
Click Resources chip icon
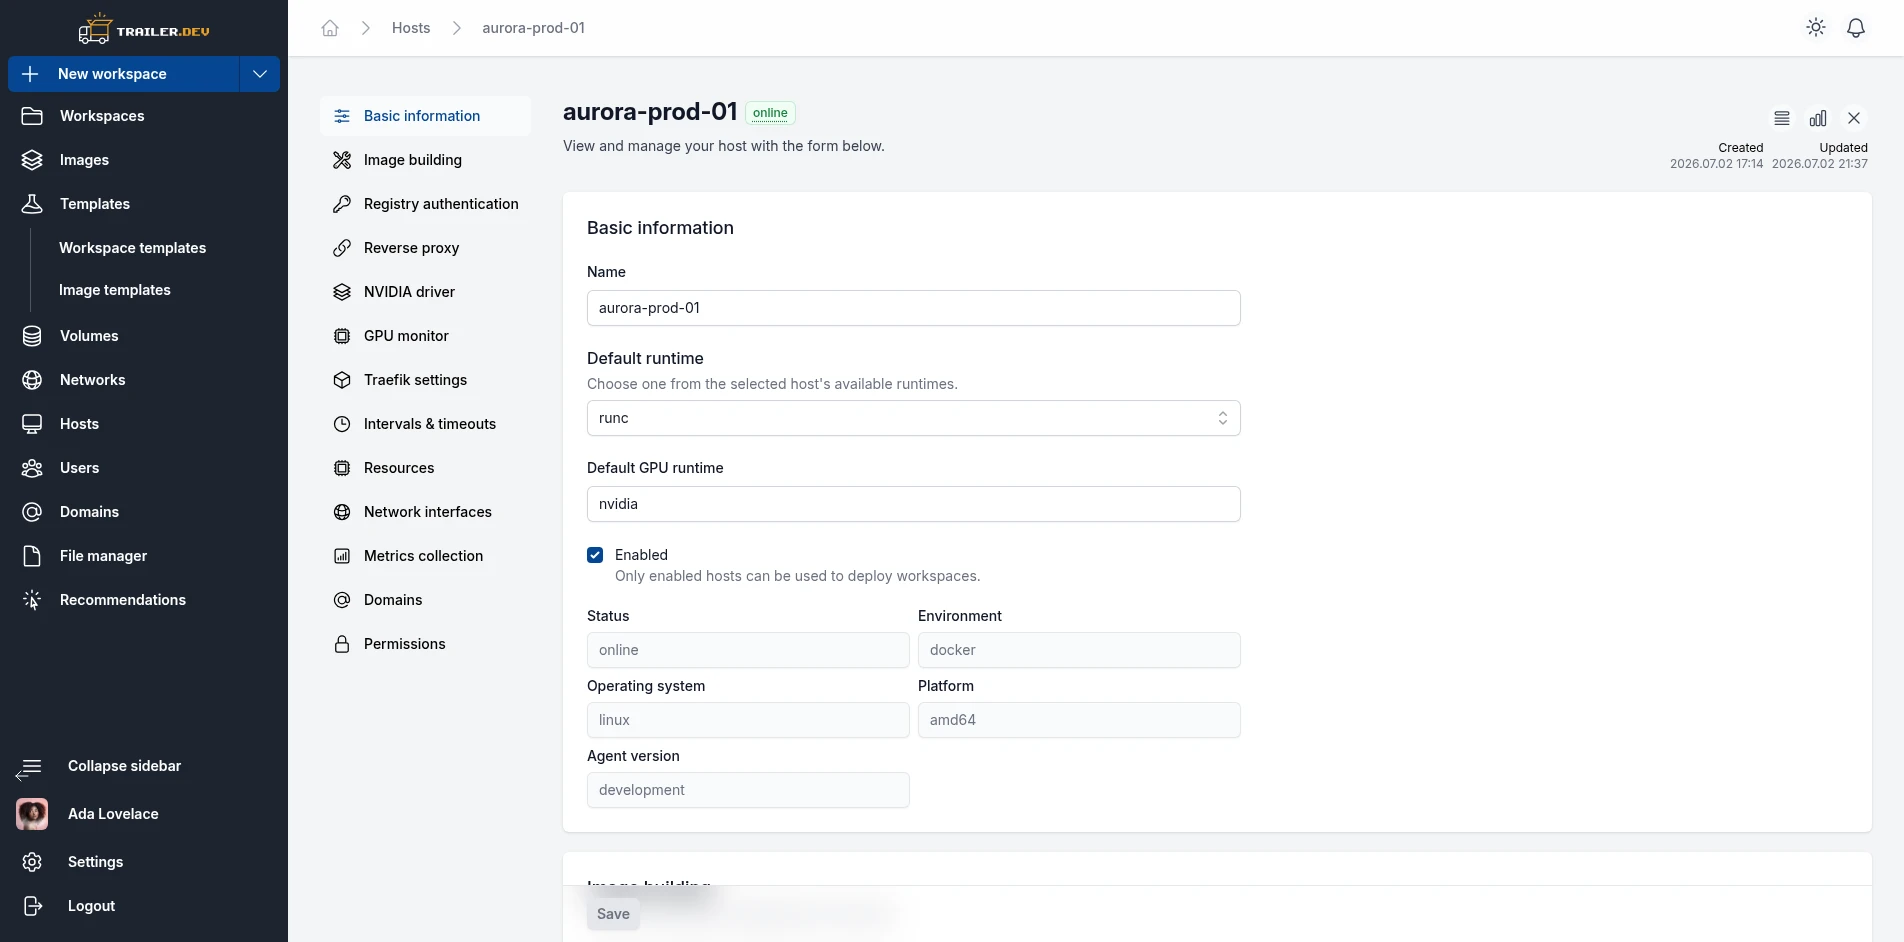pyautogui.click(x=342, y=468)
